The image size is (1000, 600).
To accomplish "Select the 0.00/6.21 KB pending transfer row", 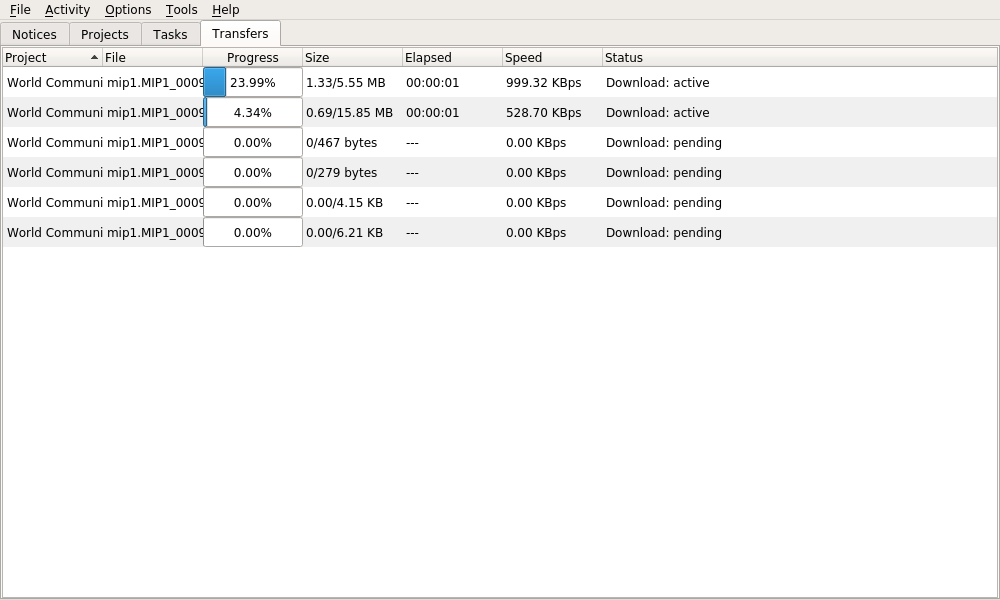I will (x=344, y=233).
